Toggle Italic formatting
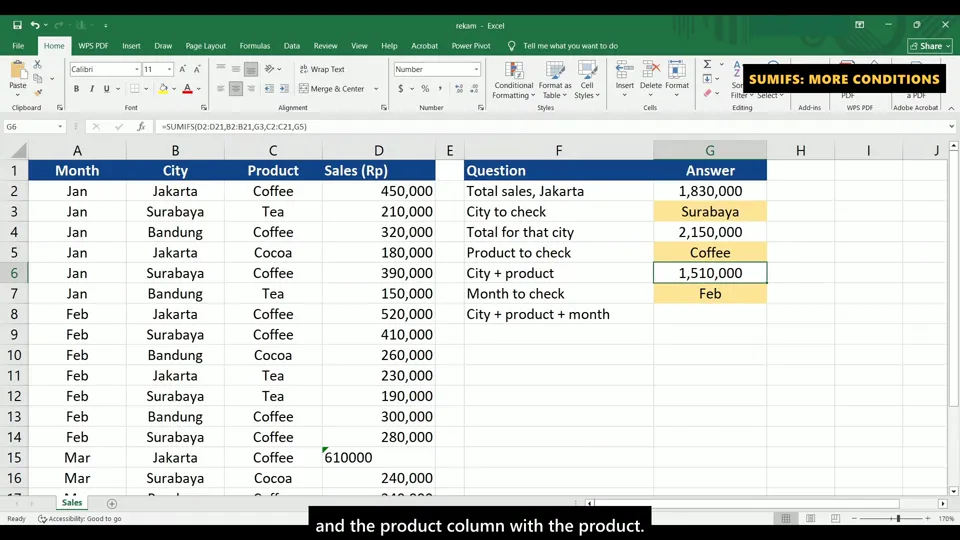960x540 pixels. 92,89
